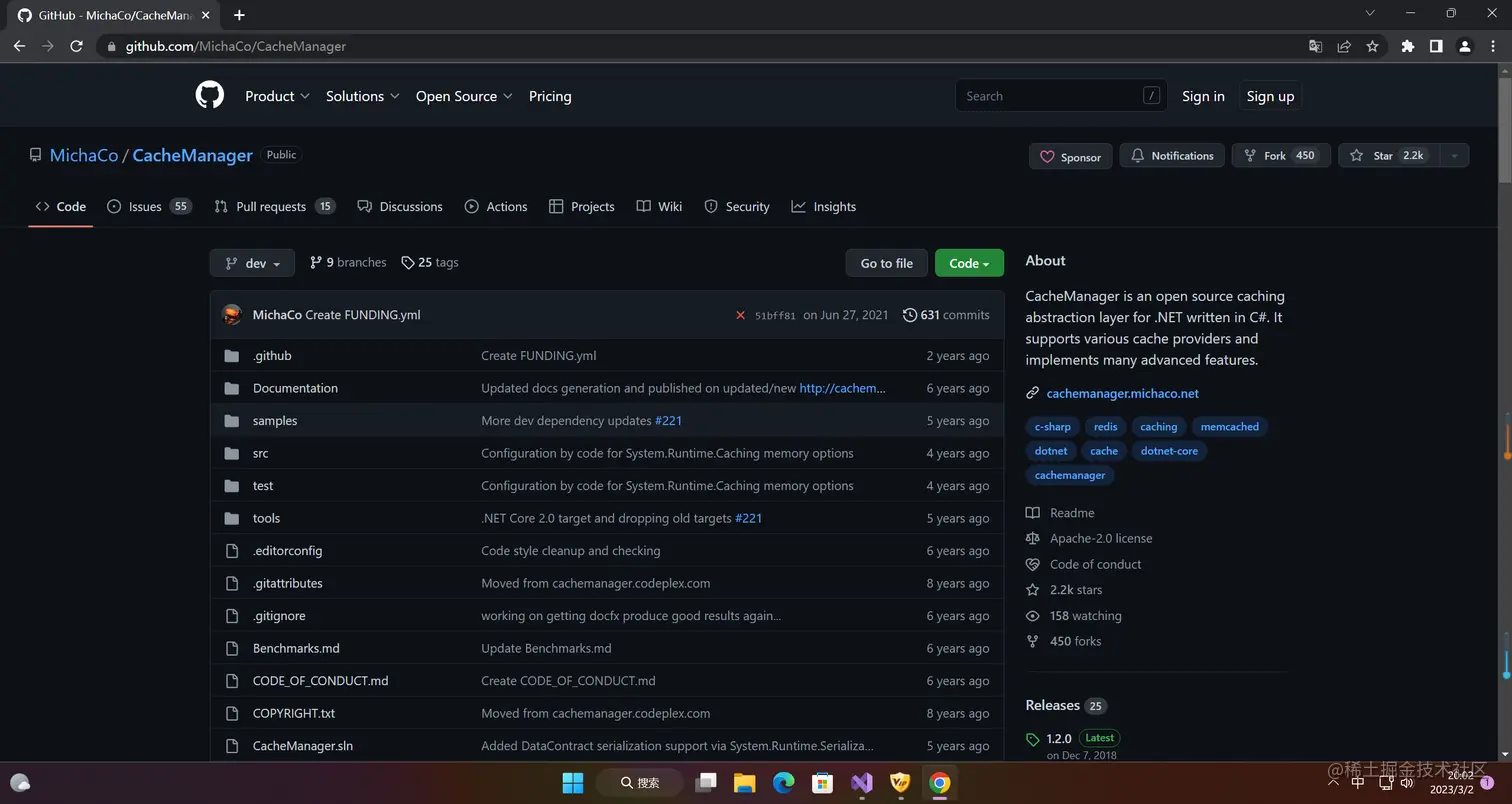Open new browser tab with plus
This screenshot has width=1512, height=804.
point(239,15)
